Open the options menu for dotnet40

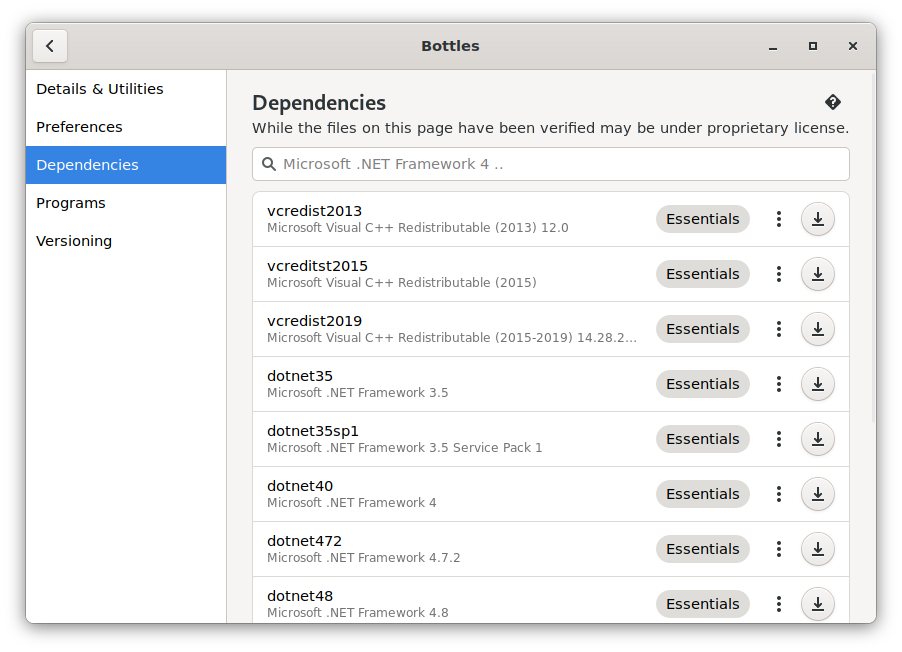[778, 493]
